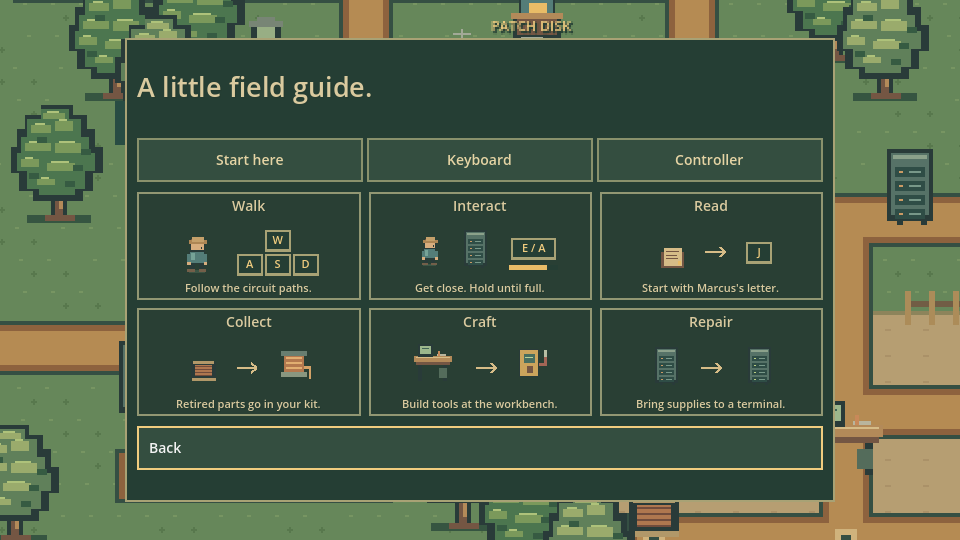Click the J key icon

[x=759, y=252]
